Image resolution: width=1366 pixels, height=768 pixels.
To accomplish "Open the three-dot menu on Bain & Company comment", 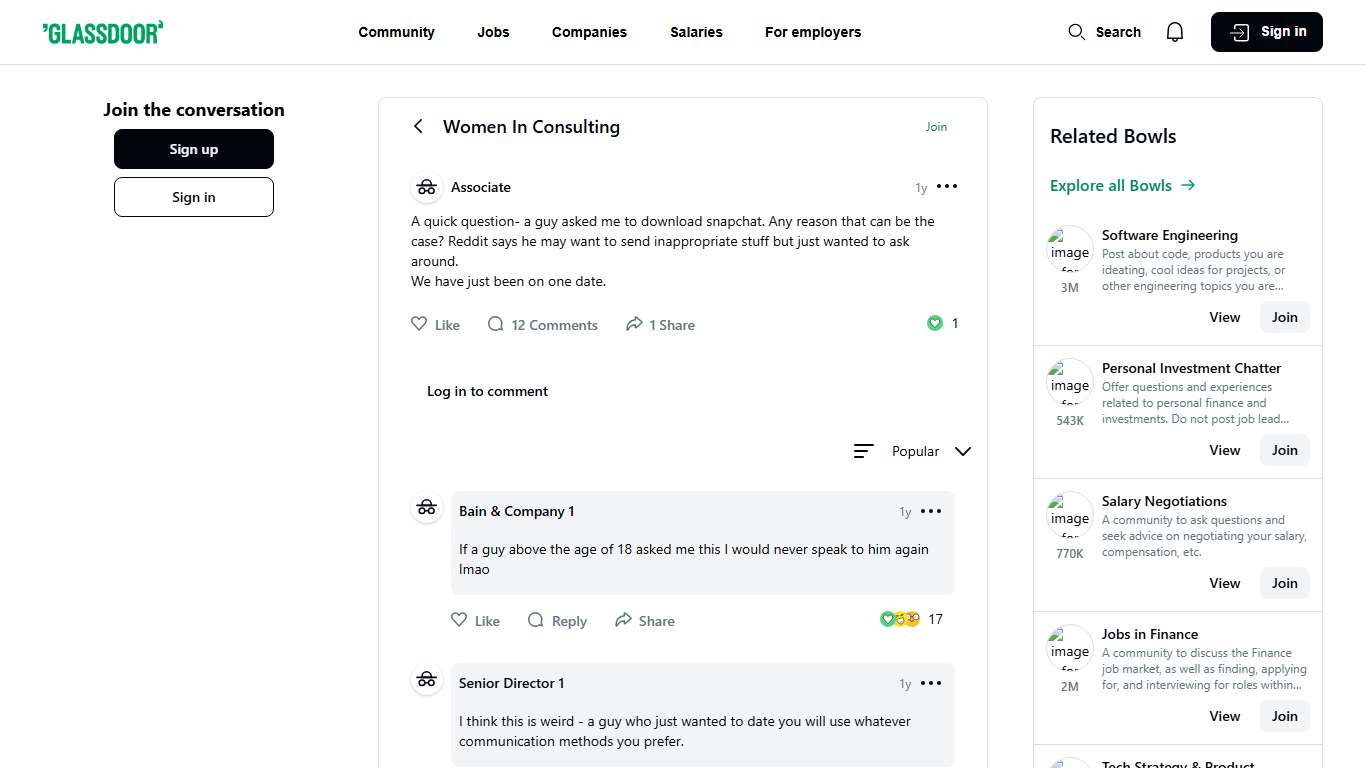I will pyautogui.click(x=930, y=511).
